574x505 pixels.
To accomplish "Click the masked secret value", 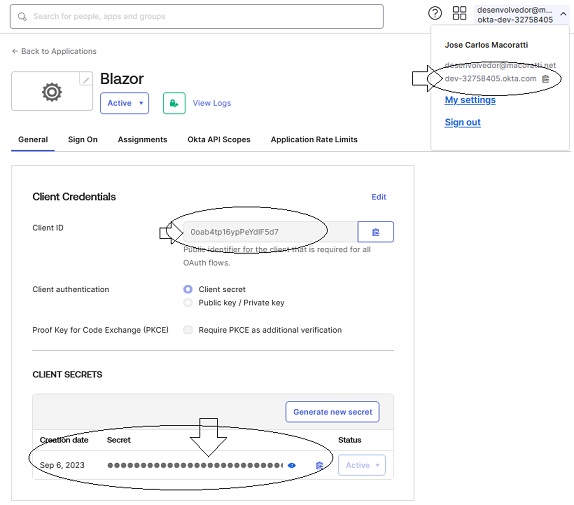I will coord(195,465).
